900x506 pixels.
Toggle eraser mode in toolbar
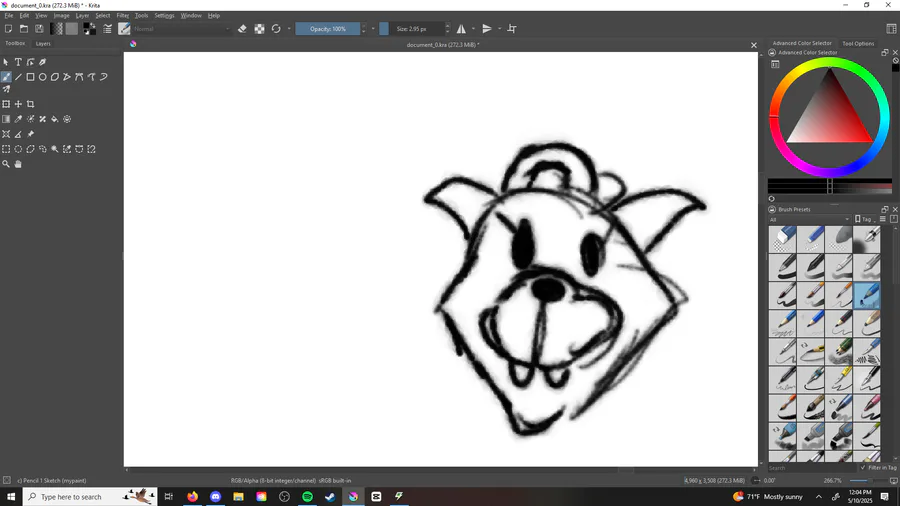[x=242, y=29]
